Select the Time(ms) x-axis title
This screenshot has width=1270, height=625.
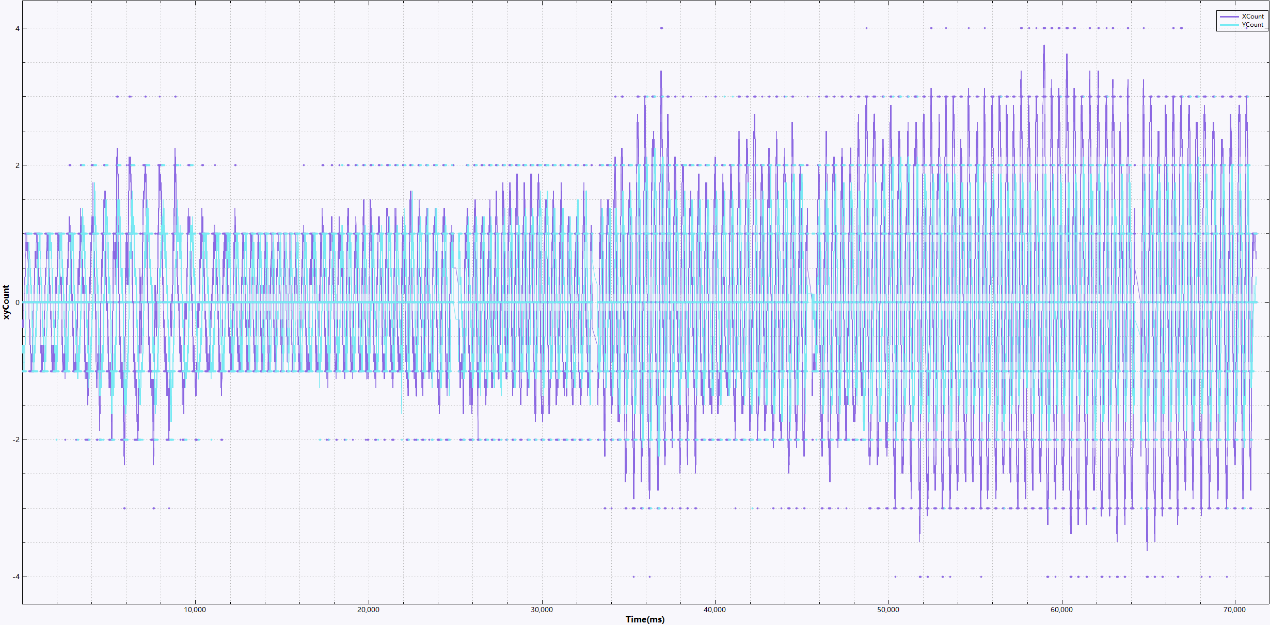[x=644, y=619]
